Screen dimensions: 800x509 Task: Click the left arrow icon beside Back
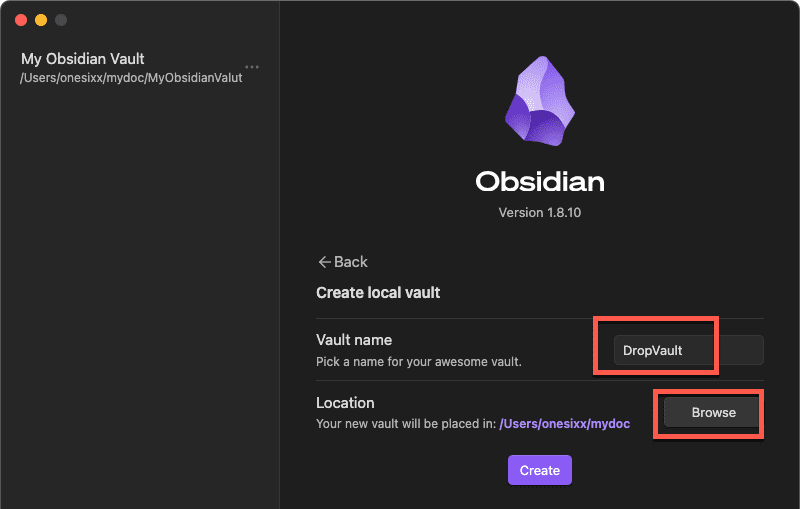pos(324,262)
